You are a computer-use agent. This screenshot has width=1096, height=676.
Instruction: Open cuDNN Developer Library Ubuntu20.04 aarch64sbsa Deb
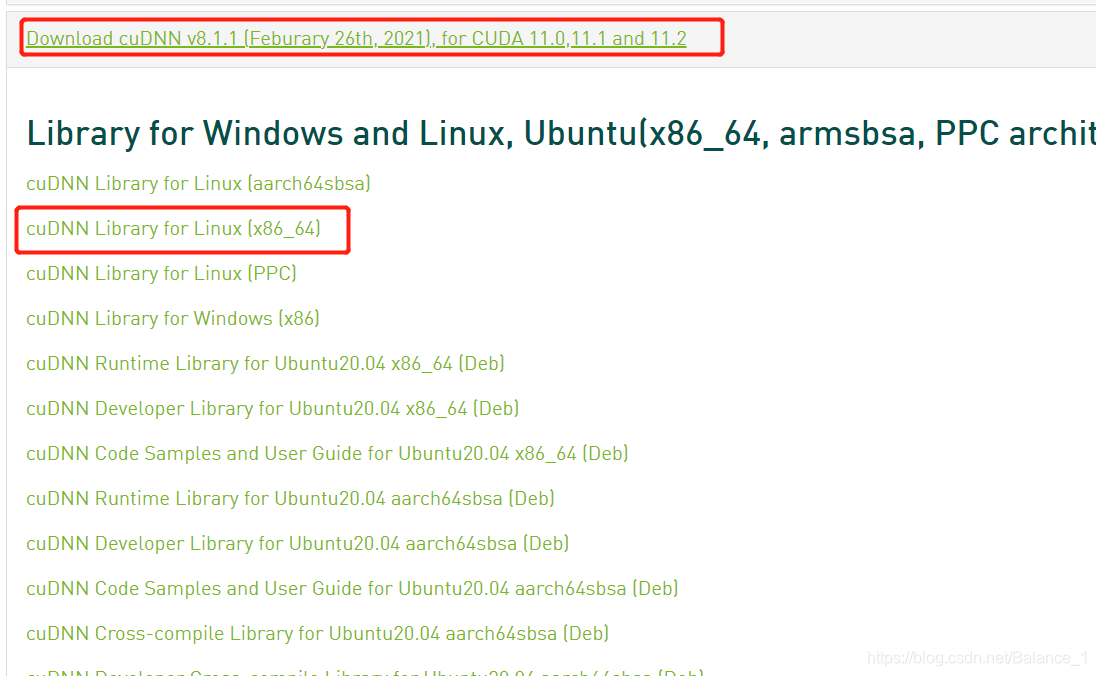coord(298,543)
